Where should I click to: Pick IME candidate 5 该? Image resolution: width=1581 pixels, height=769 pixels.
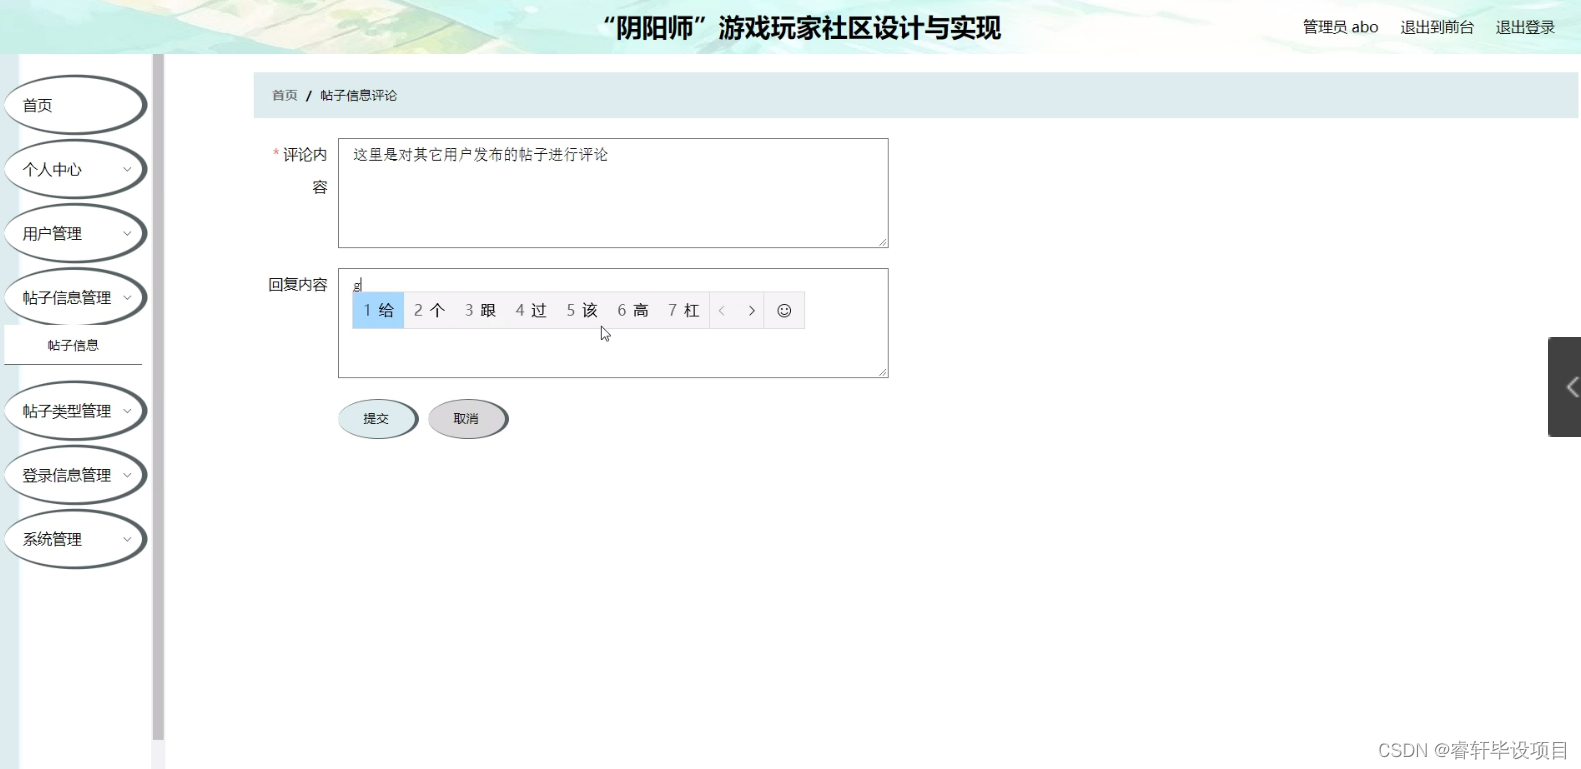(582, 311)
